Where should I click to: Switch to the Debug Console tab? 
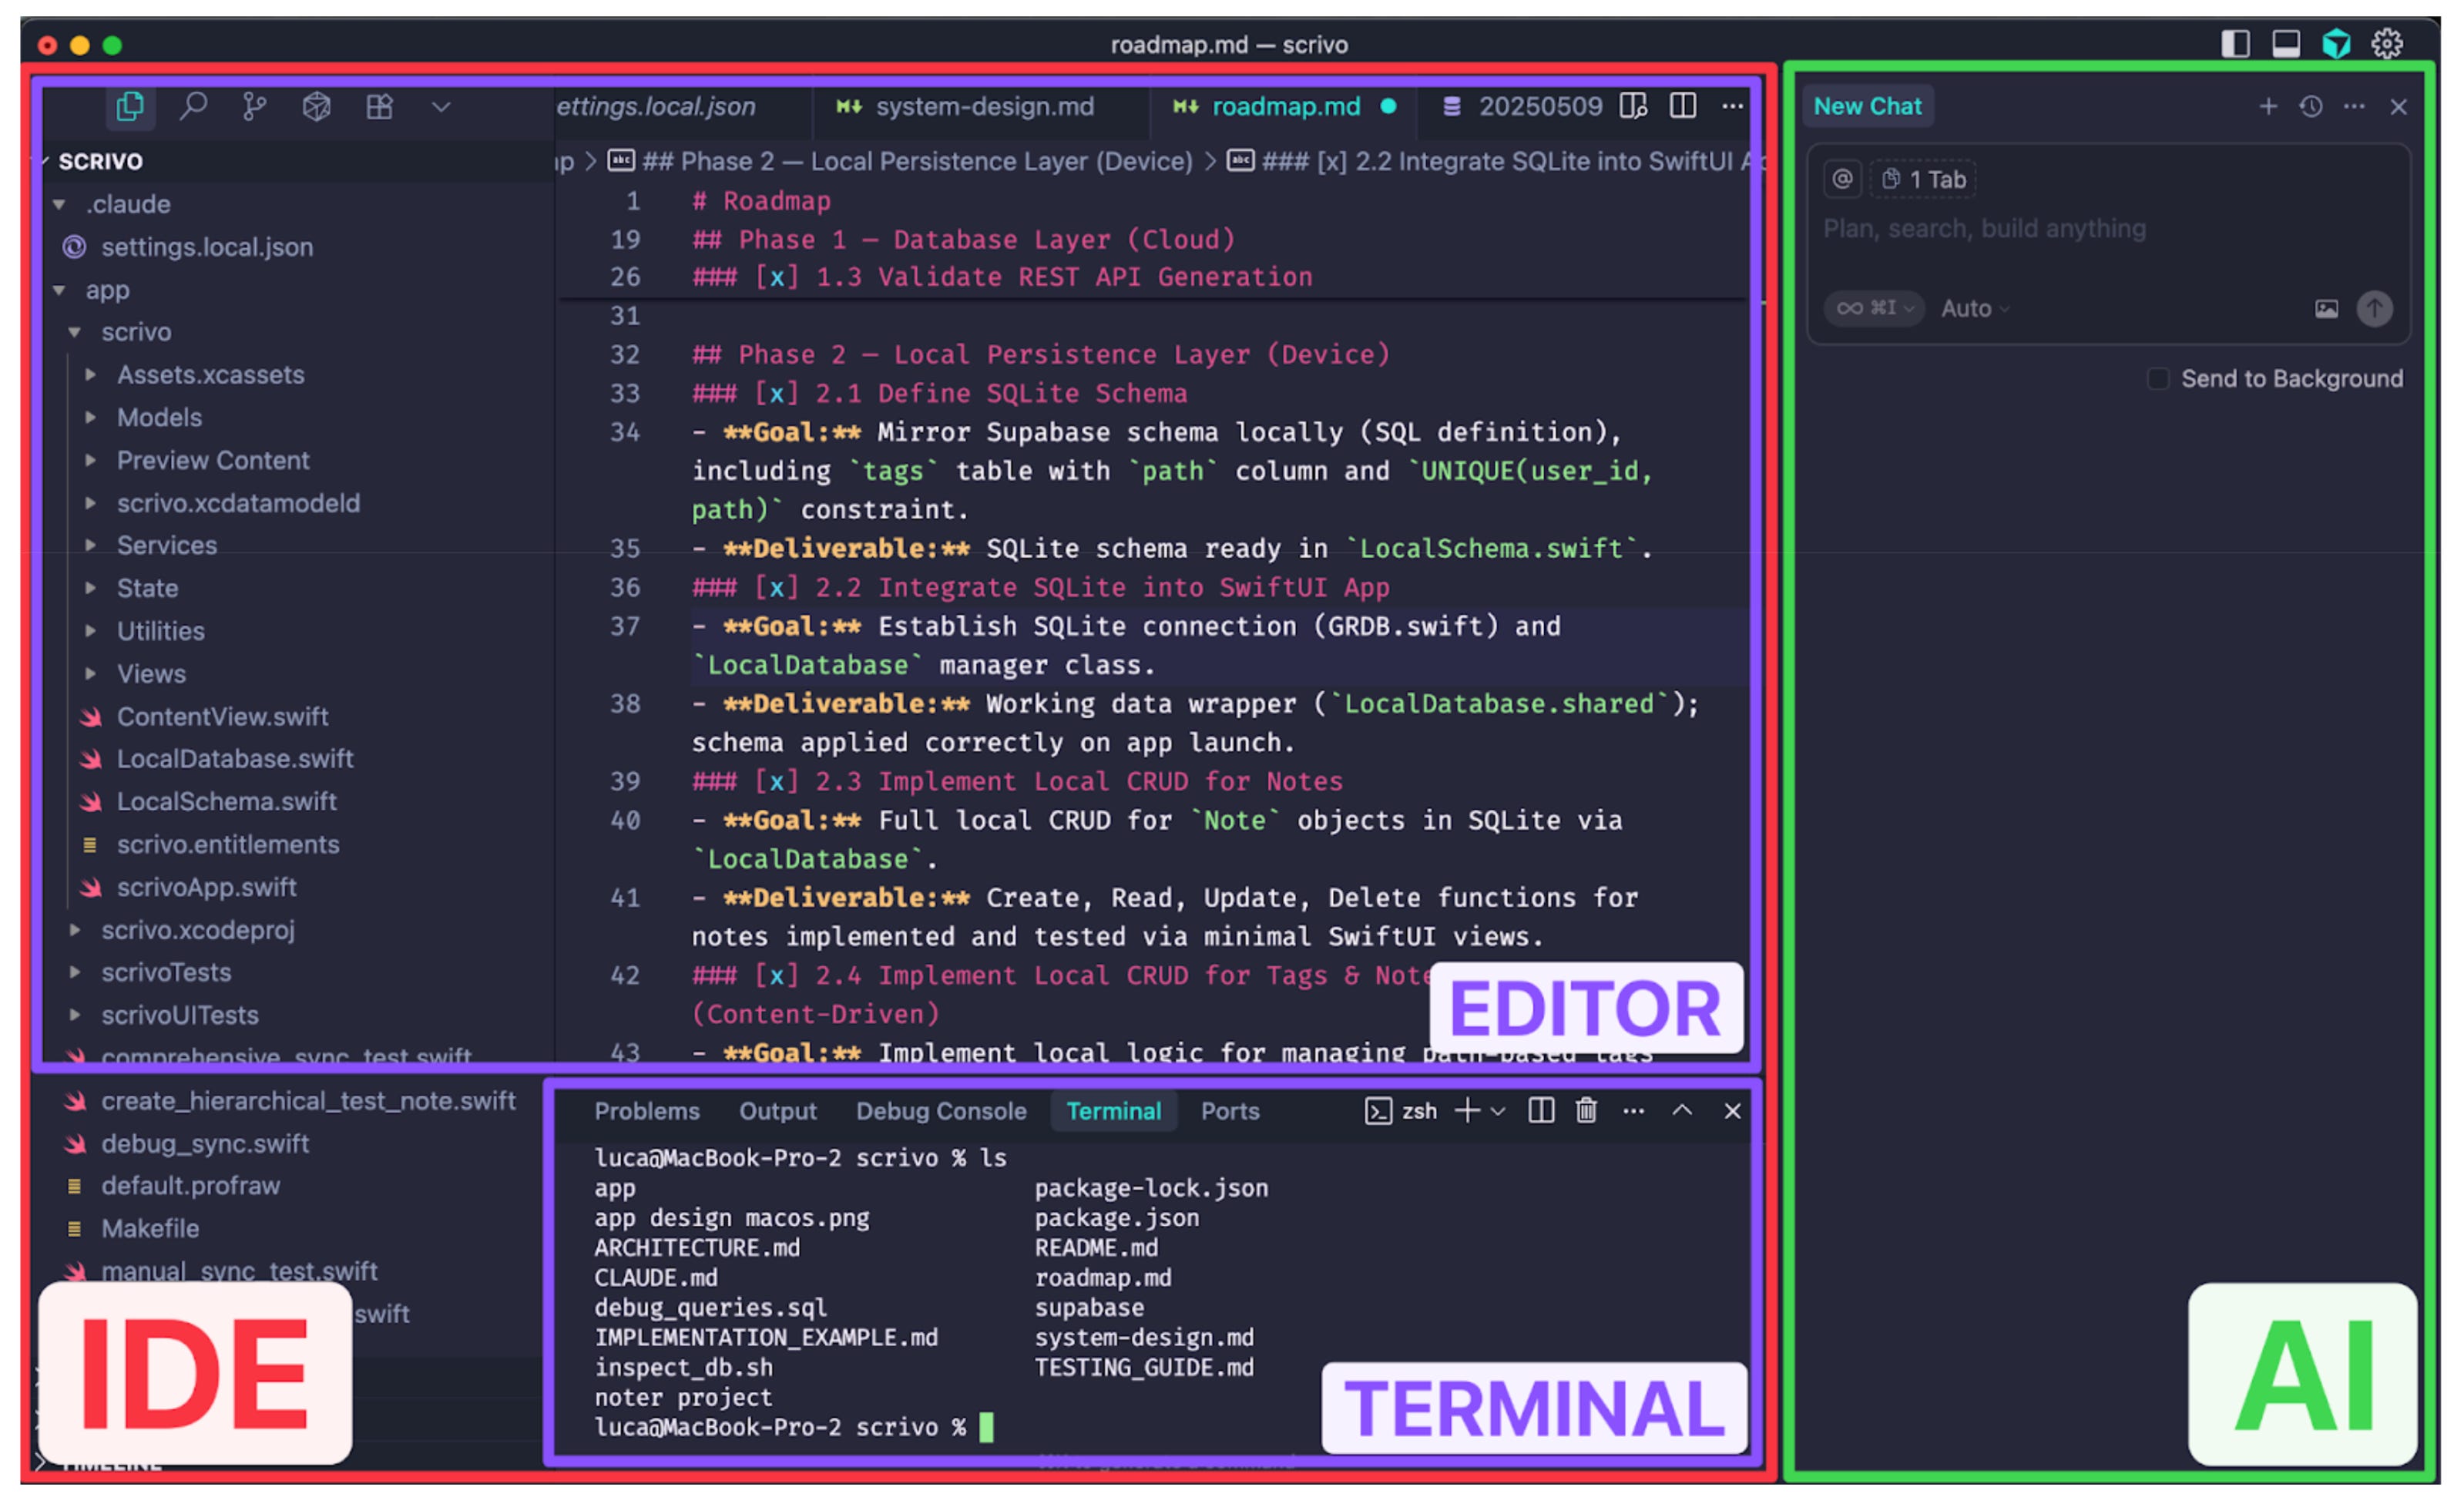(940, 1111)
